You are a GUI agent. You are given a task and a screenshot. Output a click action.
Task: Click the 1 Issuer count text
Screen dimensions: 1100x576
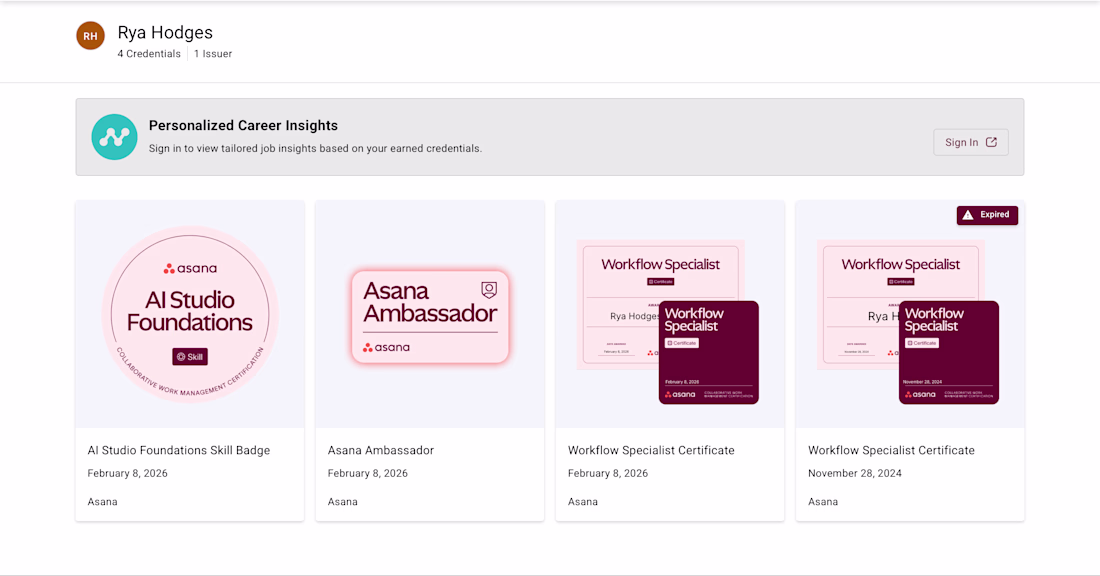click(x=213, y=54)
